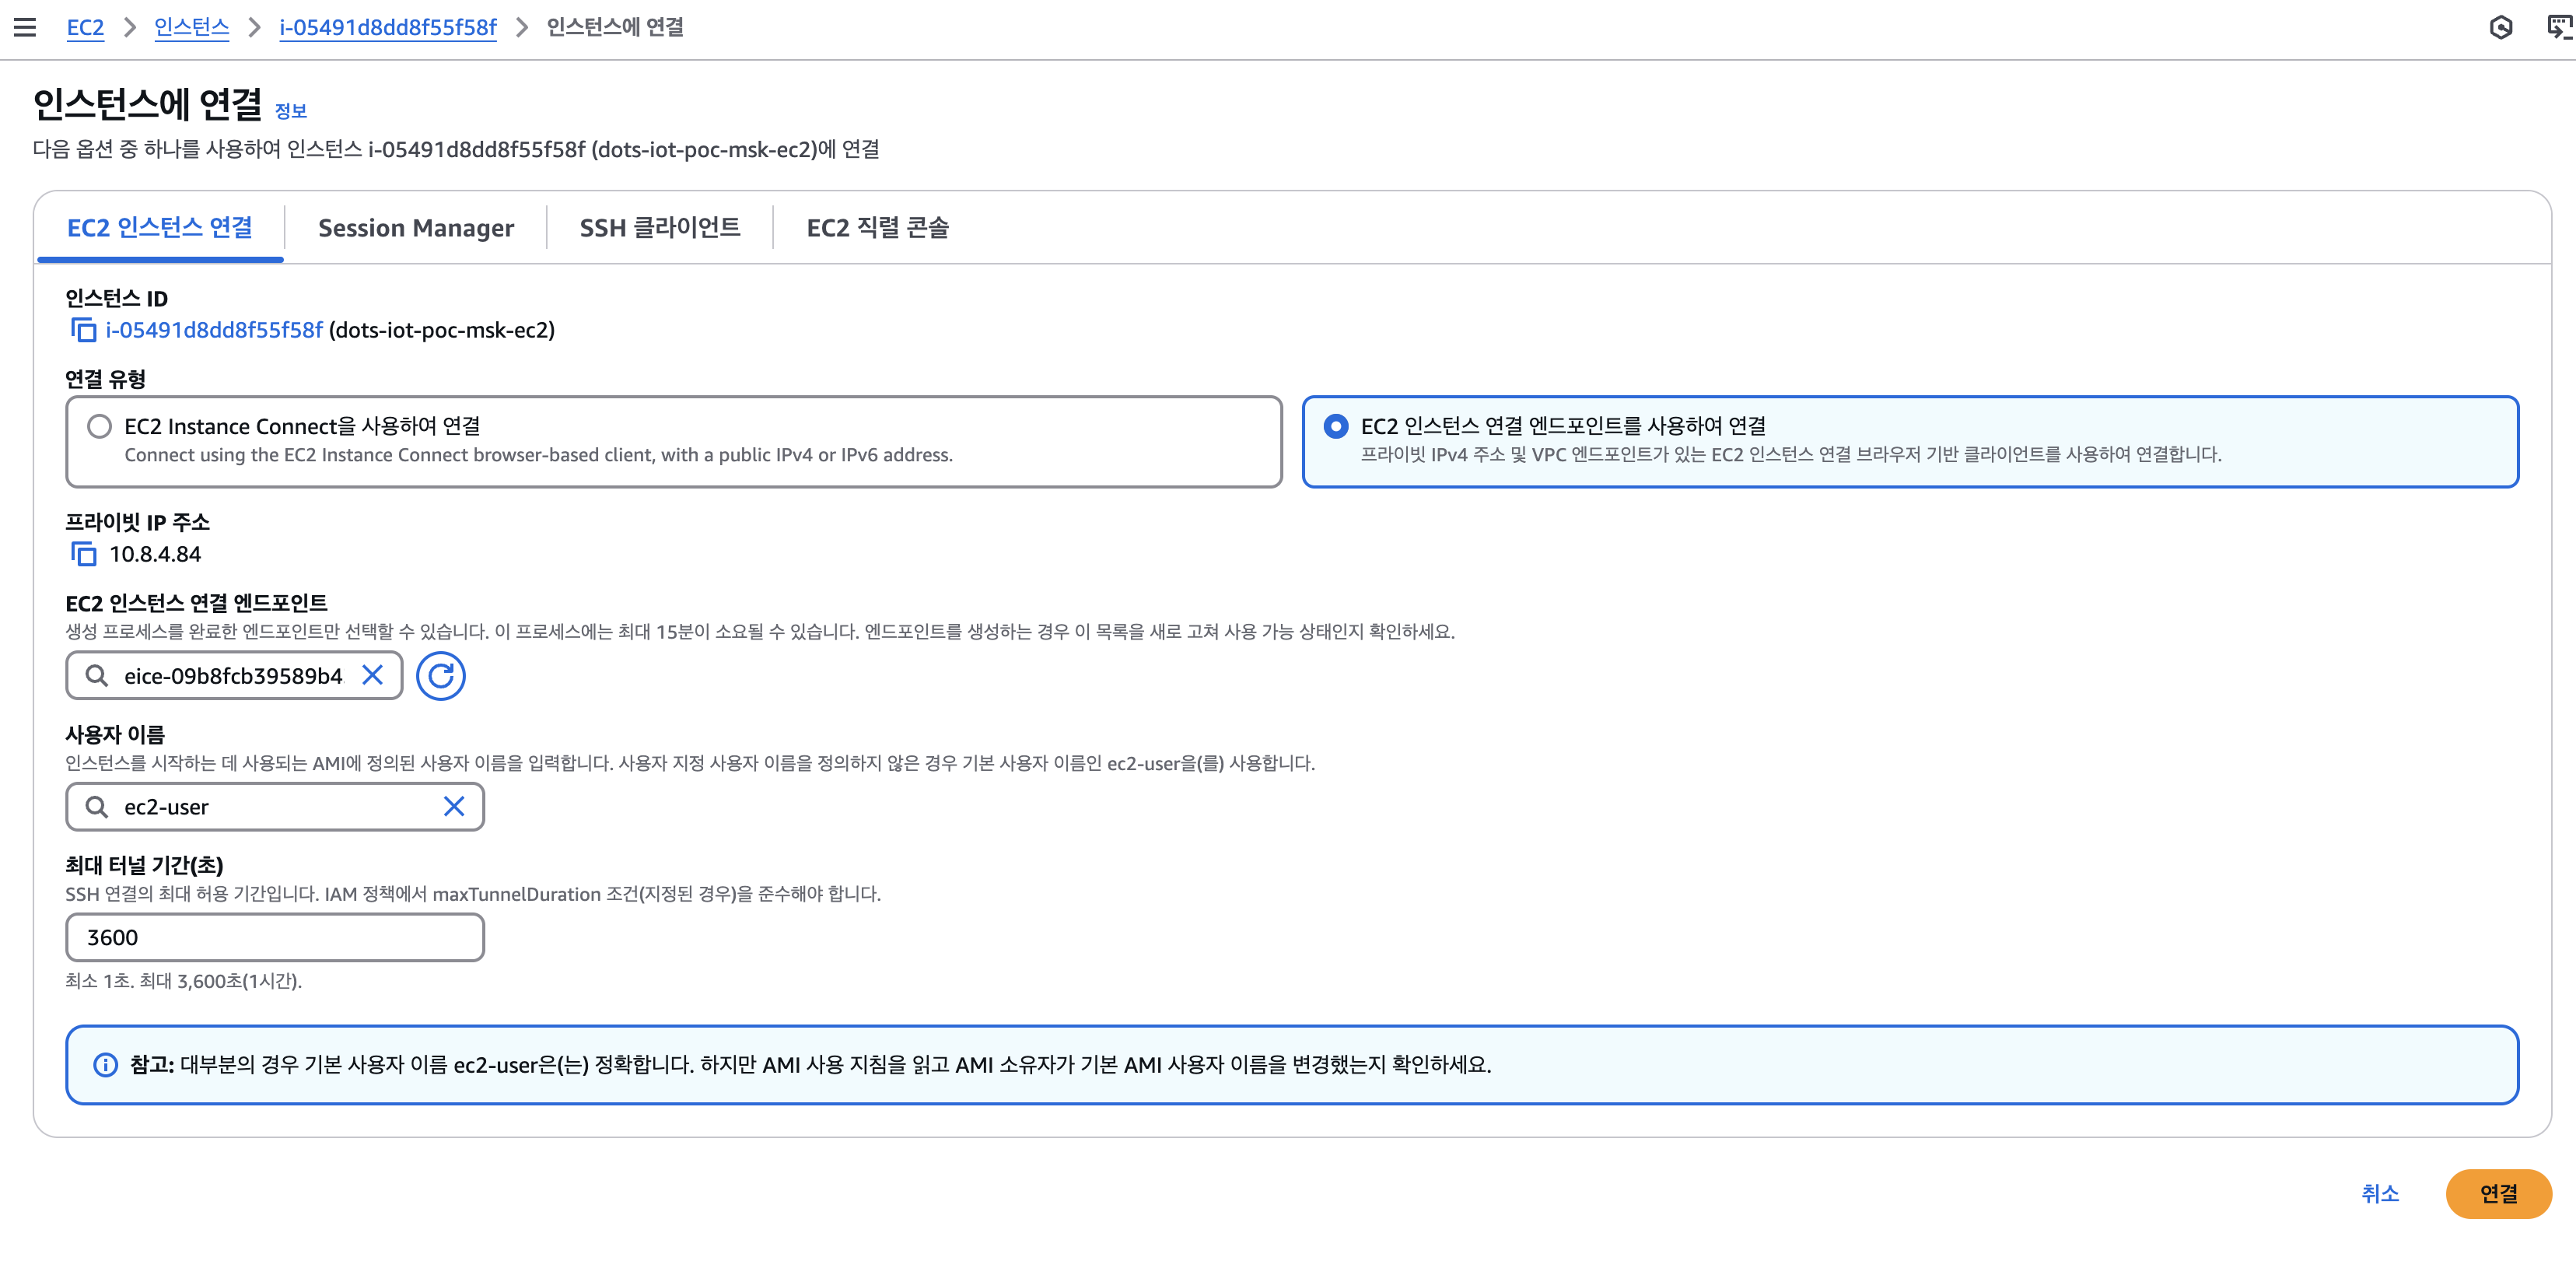2576x1268 pixels.
Task: Go to 인스턴스 breadcrumb link
Action: tap(191, 27)
